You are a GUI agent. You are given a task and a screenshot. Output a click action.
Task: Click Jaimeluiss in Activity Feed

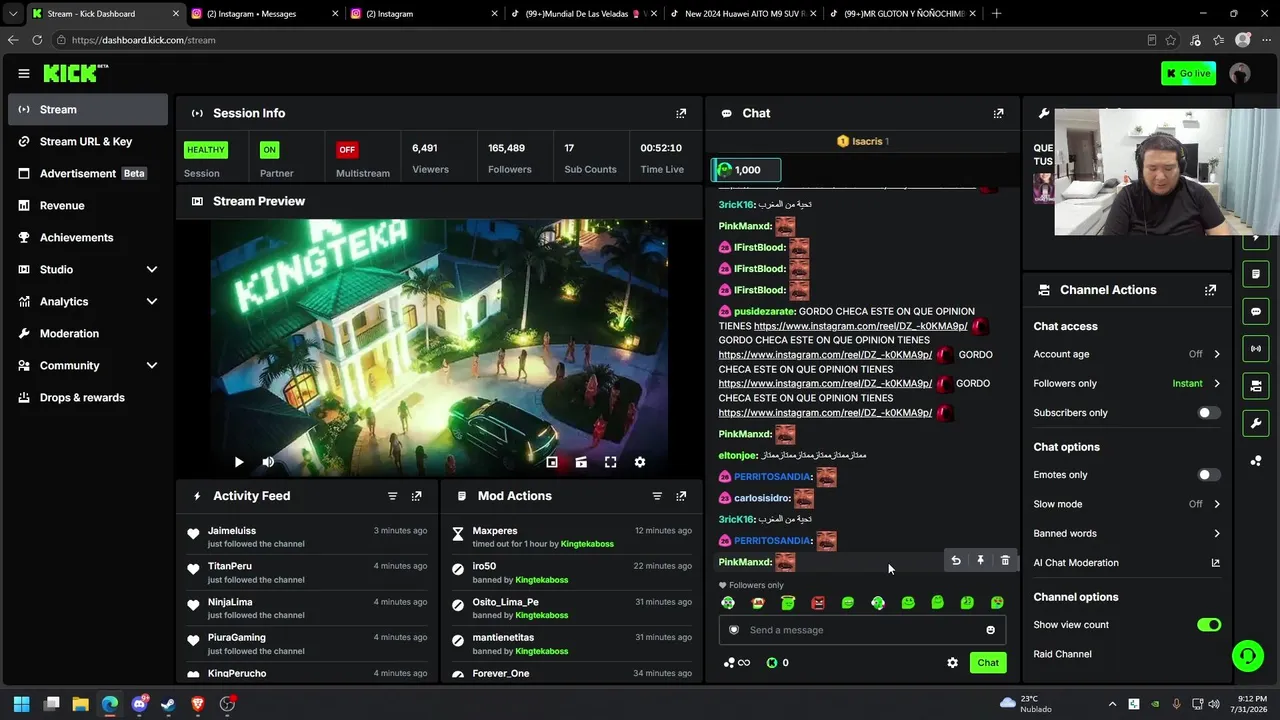(x=232, y=531)
